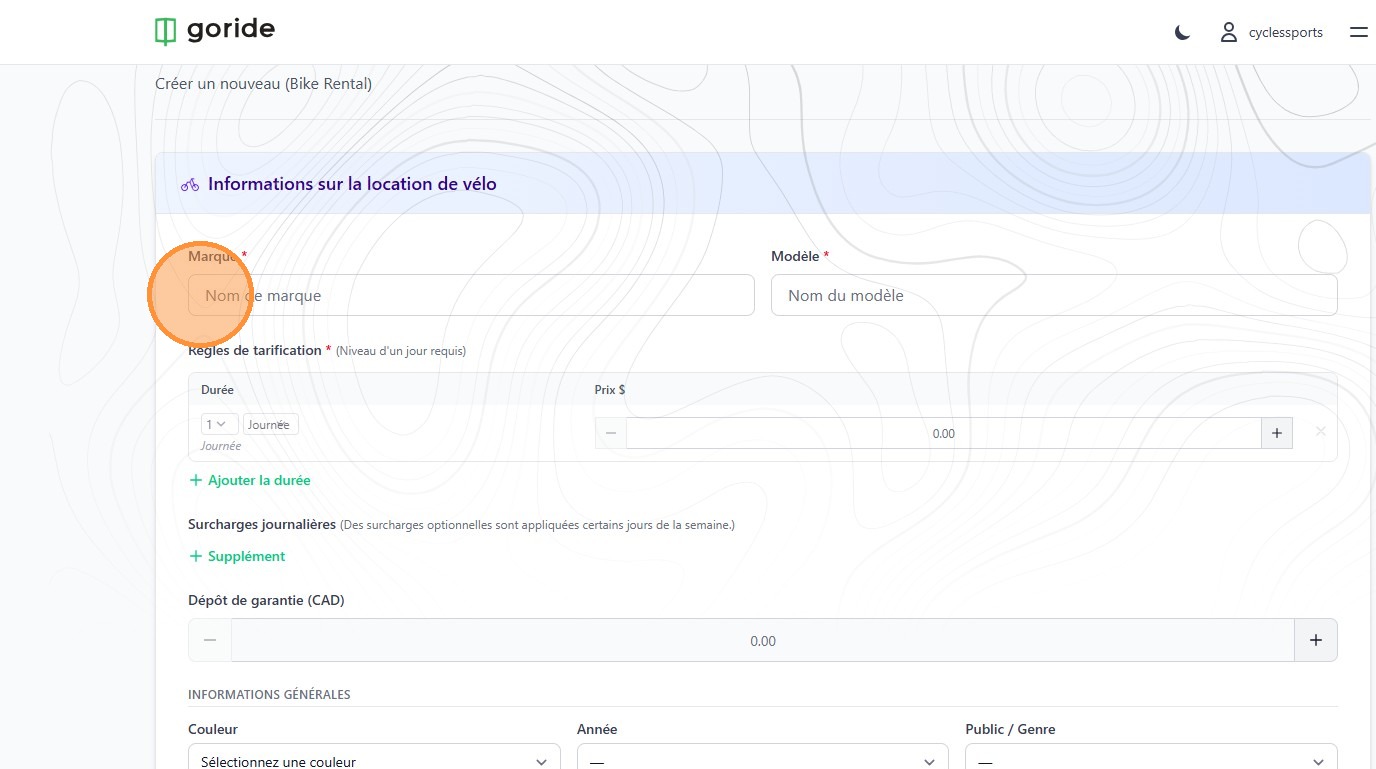Increase the Dépôt de garantie amount
Image resolution: width=1376 pixels, height=769 pixels.
[1315, 640]
